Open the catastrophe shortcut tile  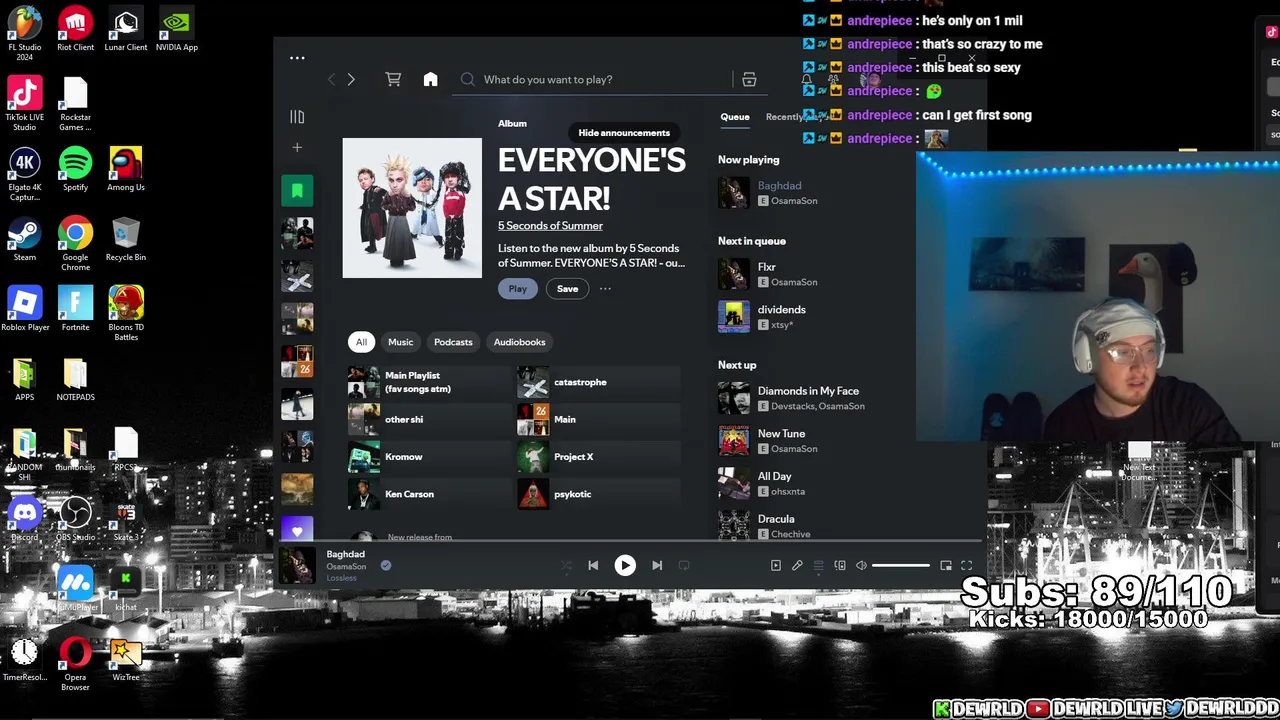[598, 382]
